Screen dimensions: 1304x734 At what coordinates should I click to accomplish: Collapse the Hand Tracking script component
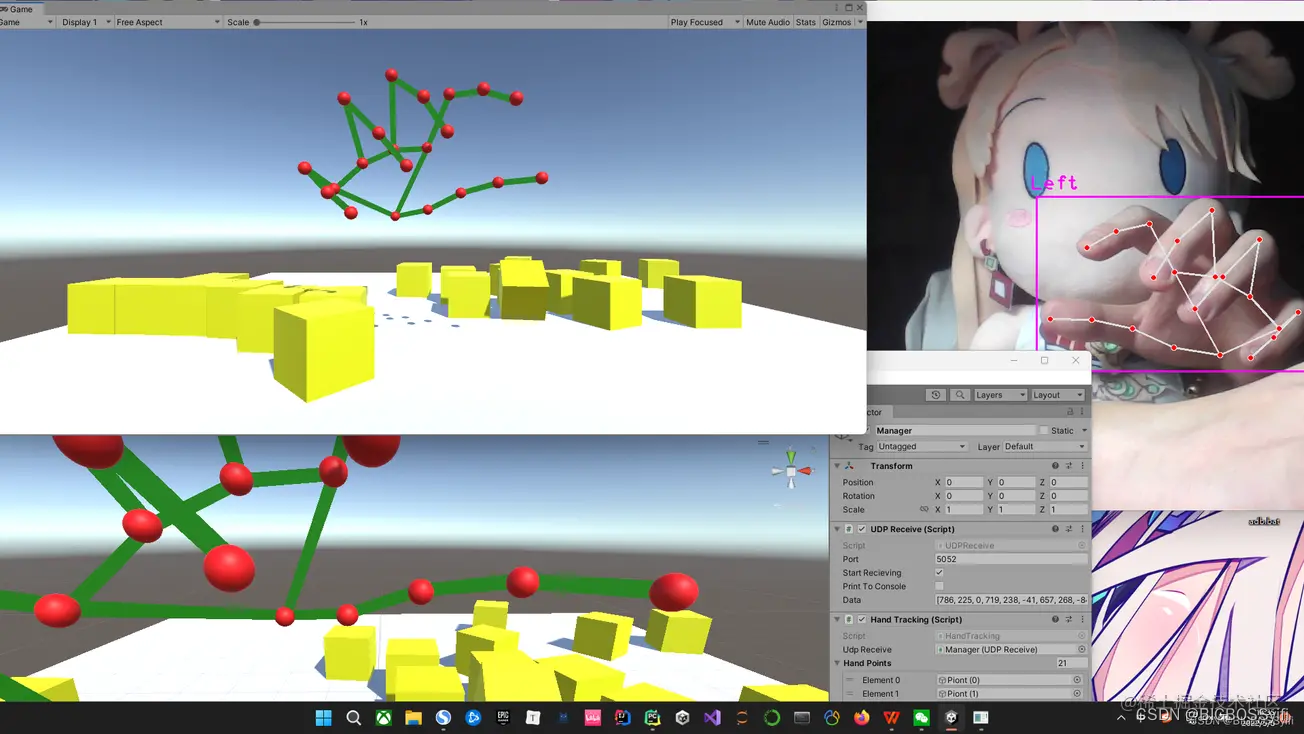coord(837,620)
